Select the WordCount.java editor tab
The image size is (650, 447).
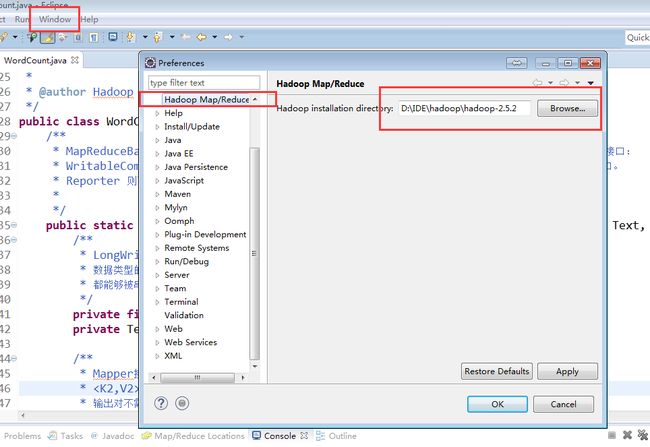coord(35,60)
